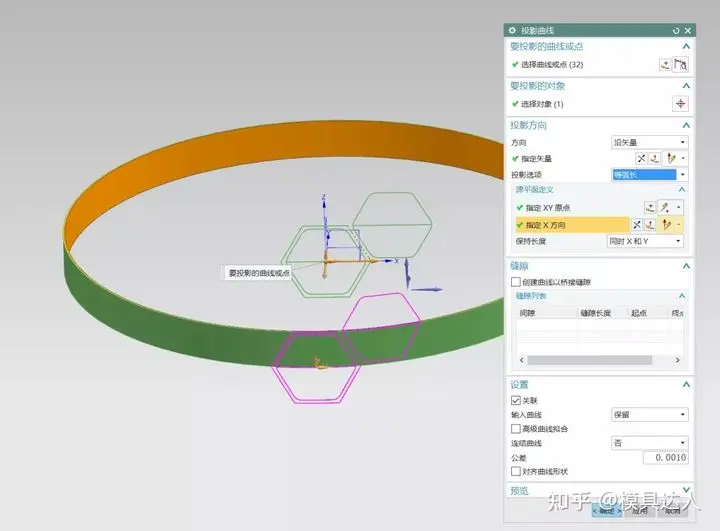Enable 高级曲线拟合 checkbox
Screen dimensions: 720x531
(x=516, y=429)
